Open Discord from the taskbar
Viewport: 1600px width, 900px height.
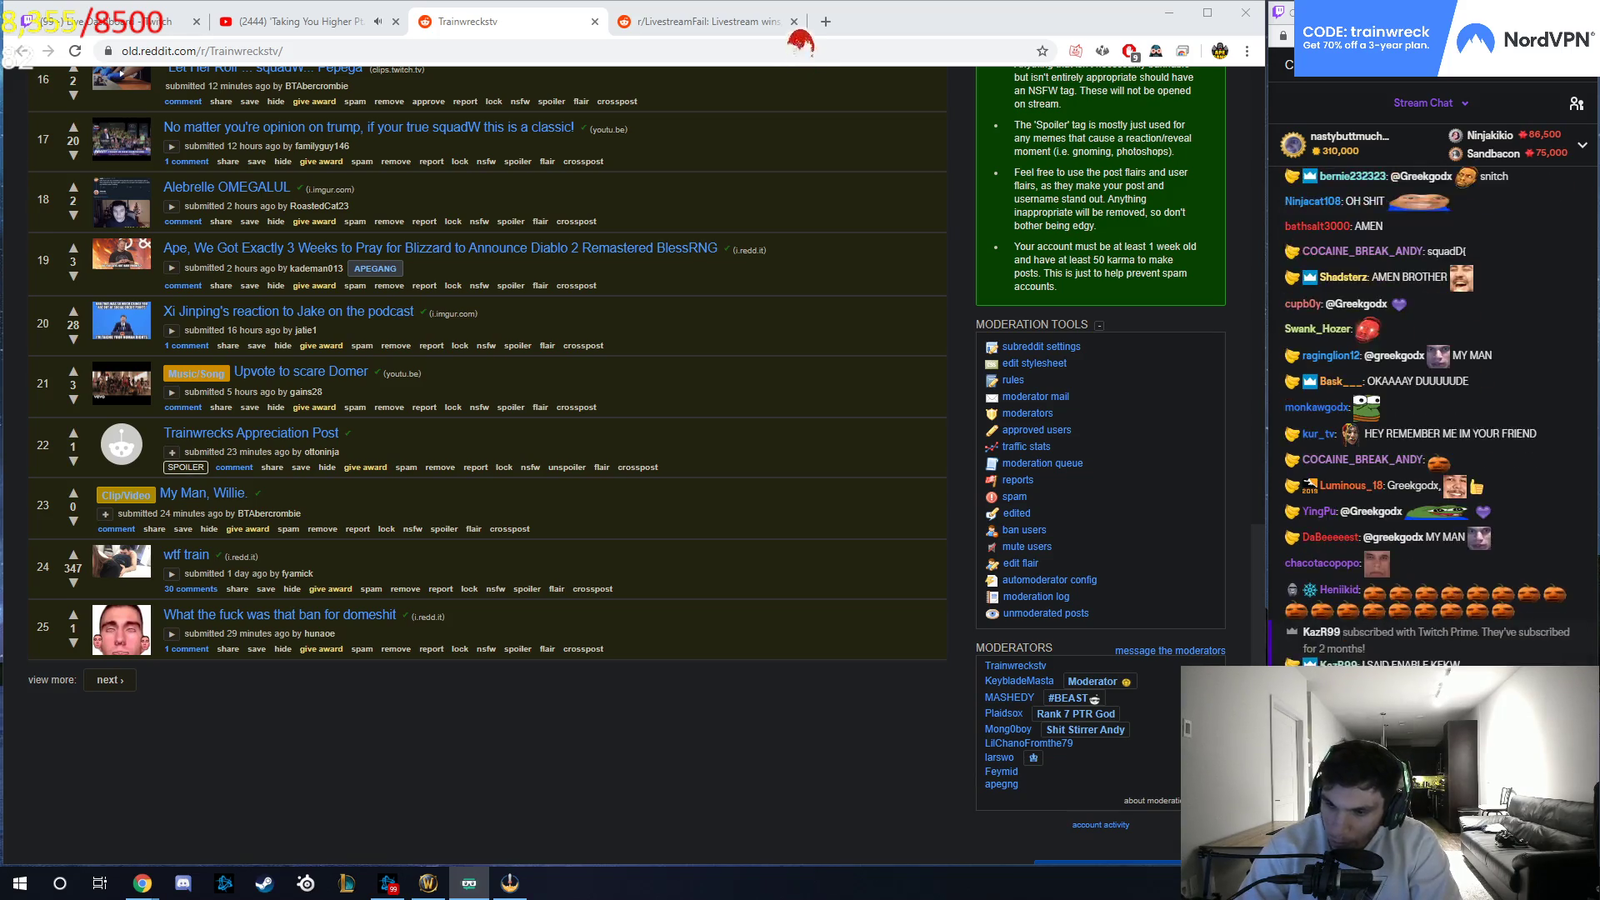click(183, 883)
